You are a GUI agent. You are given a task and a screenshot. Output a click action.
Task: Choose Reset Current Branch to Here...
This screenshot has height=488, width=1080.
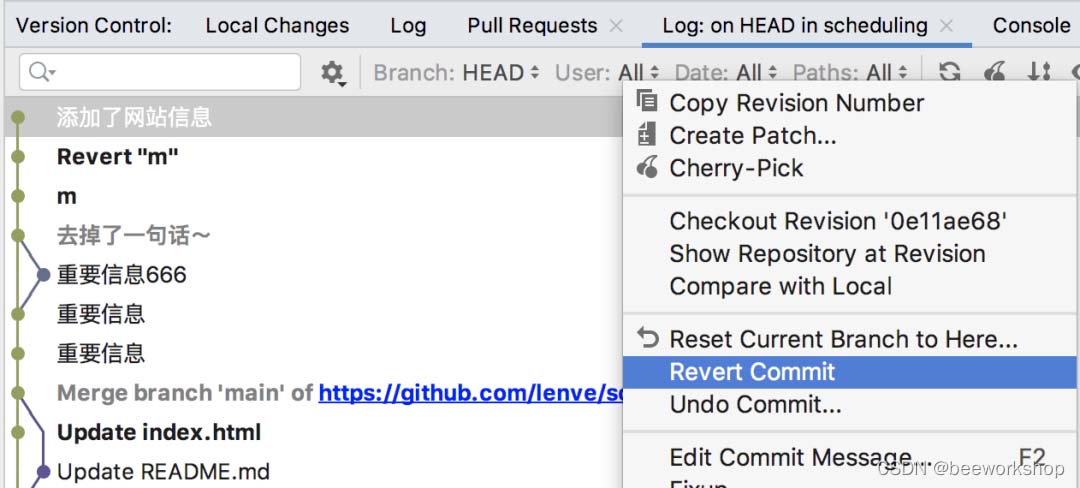[851, 339]
